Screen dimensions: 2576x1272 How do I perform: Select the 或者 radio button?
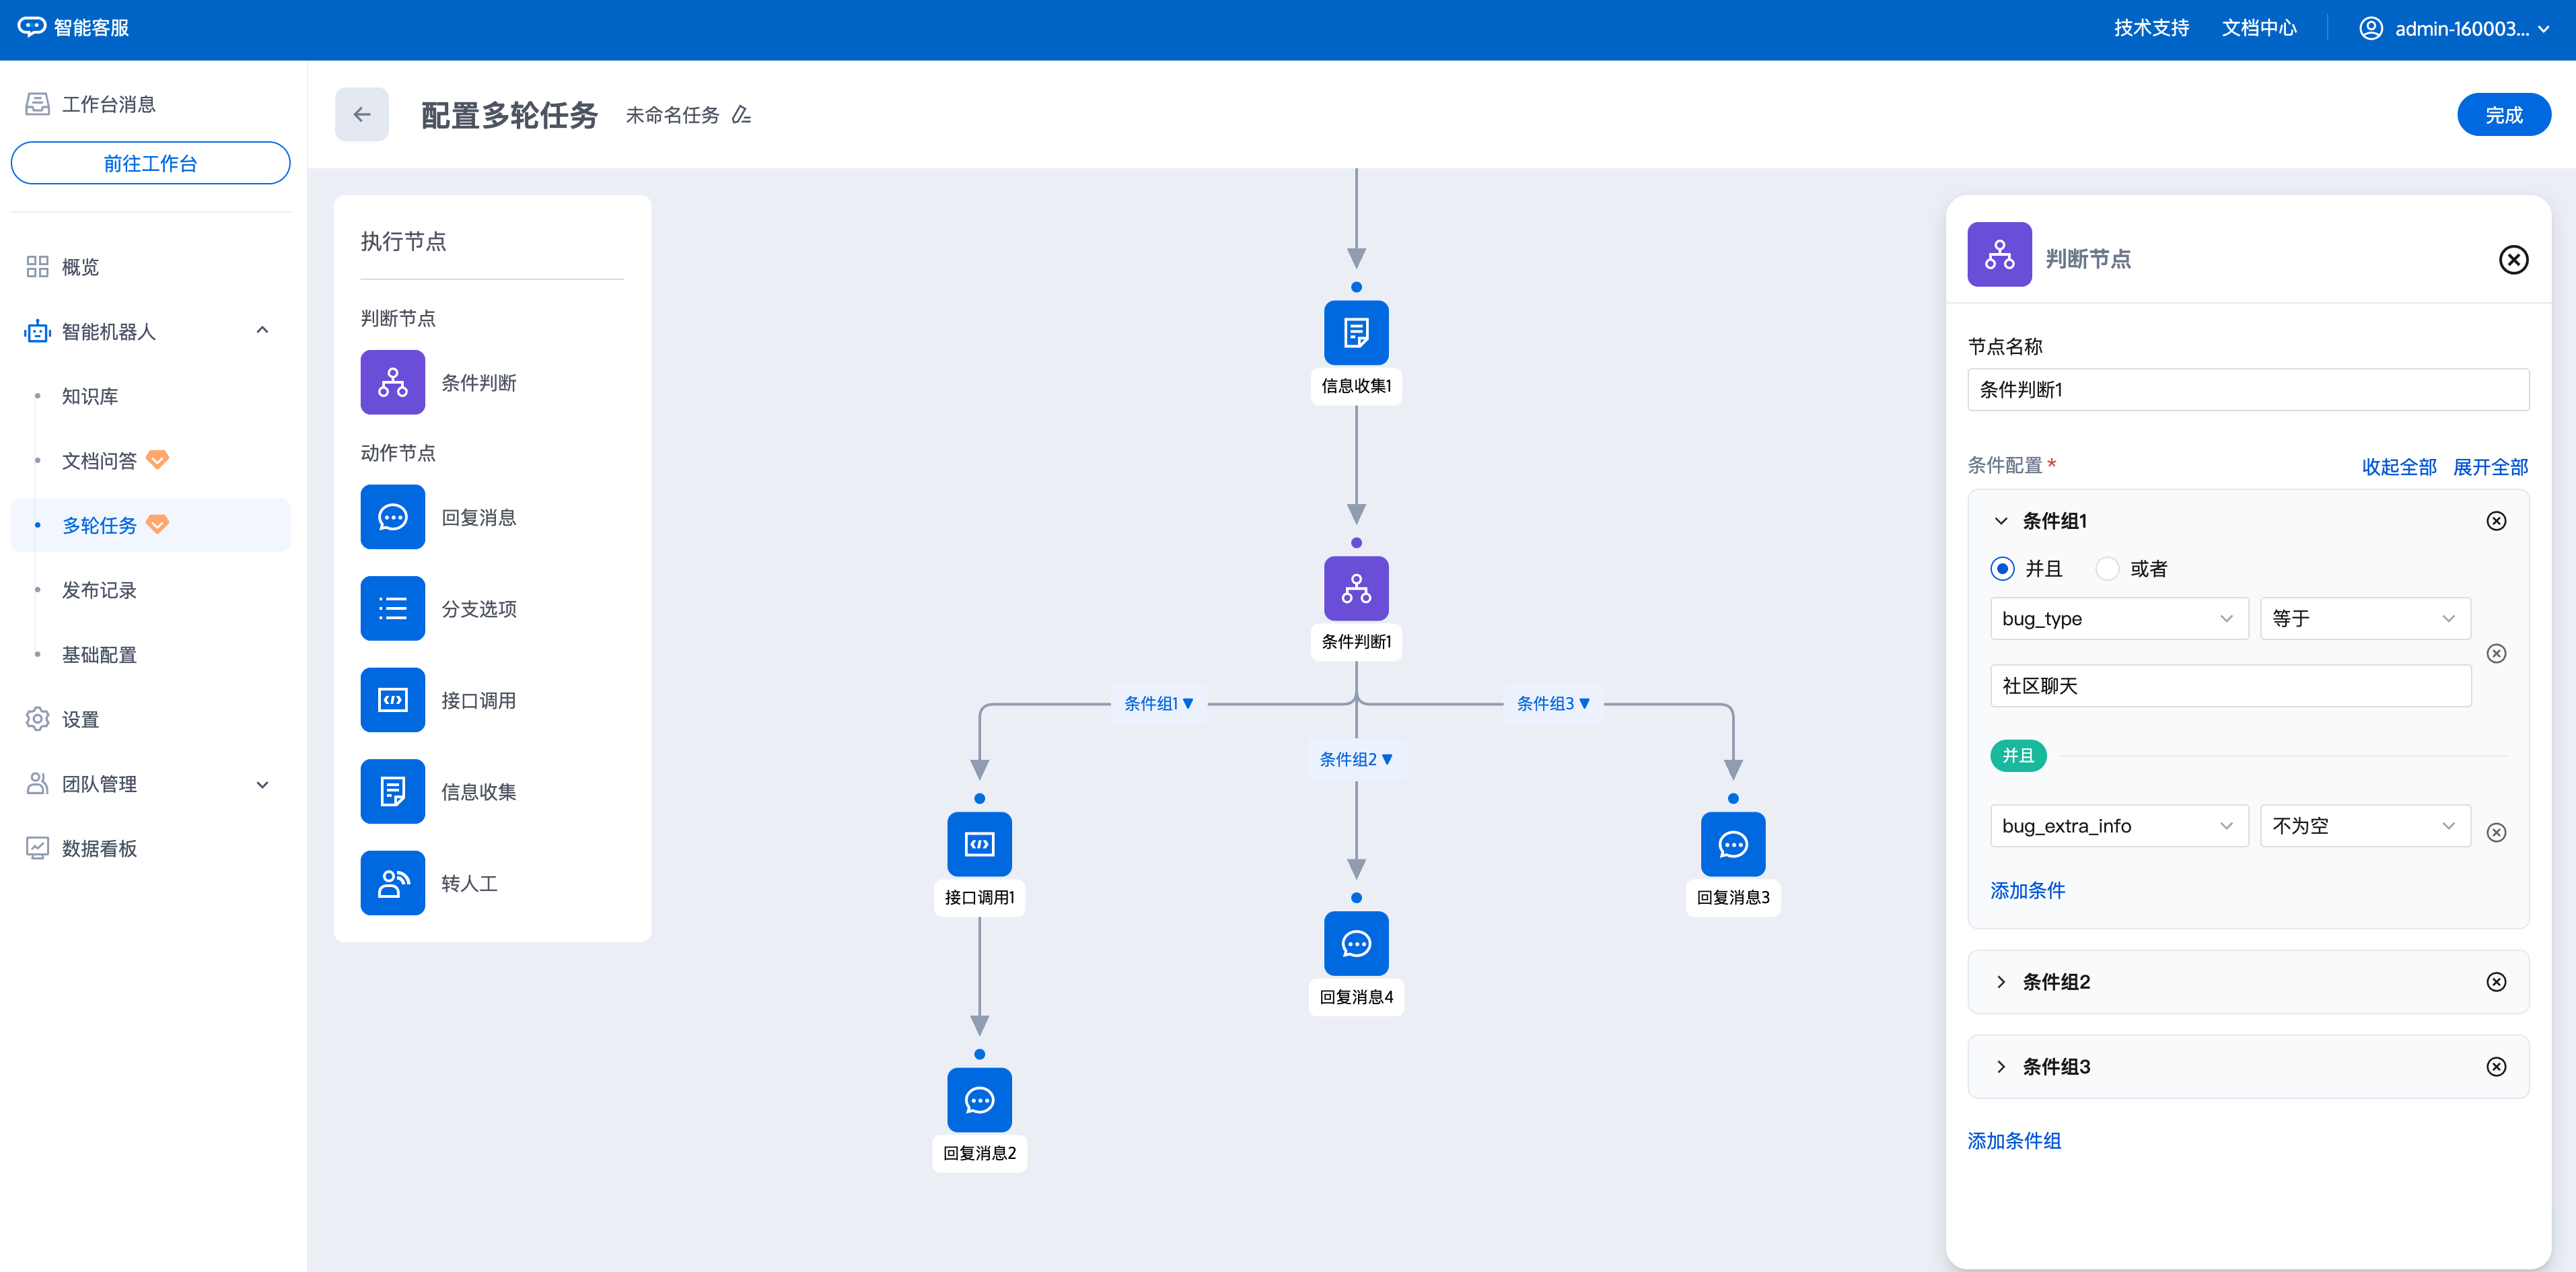2107,569
